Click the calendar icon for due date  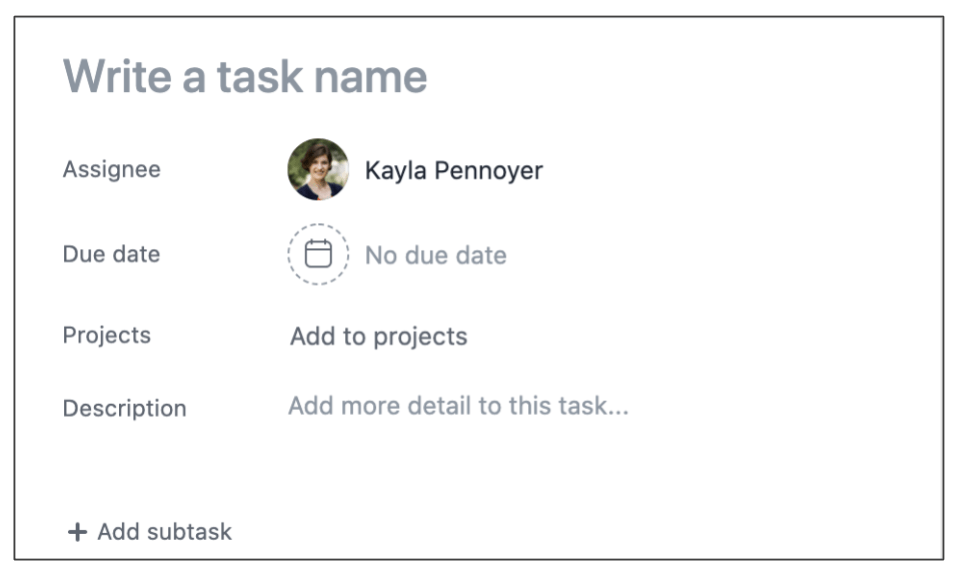click(318, 254)
